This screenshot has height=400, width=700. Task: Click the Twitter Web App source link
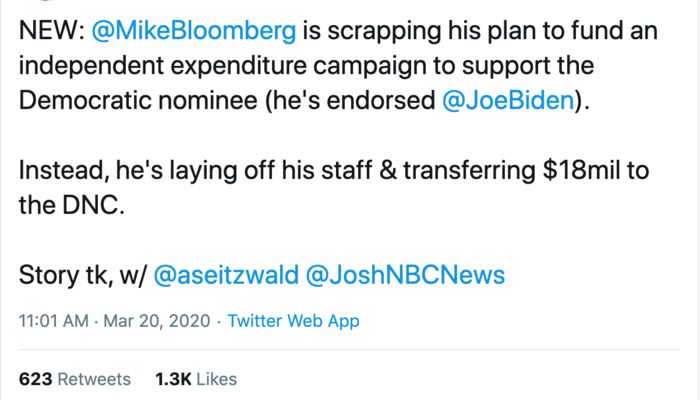coord(293,322)
